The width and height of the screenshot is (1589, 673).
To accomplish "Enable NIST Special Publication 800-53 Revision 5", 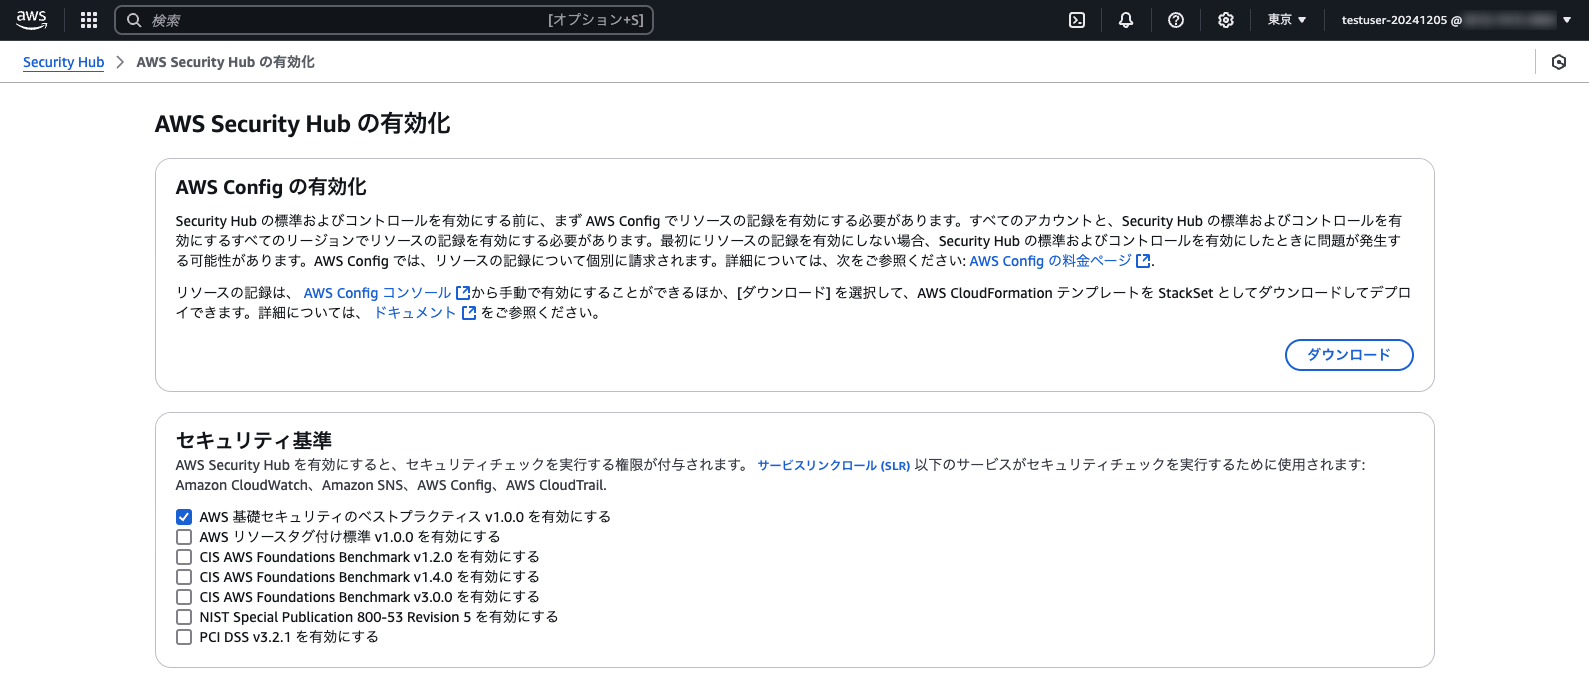I will (x=184, y=617).
